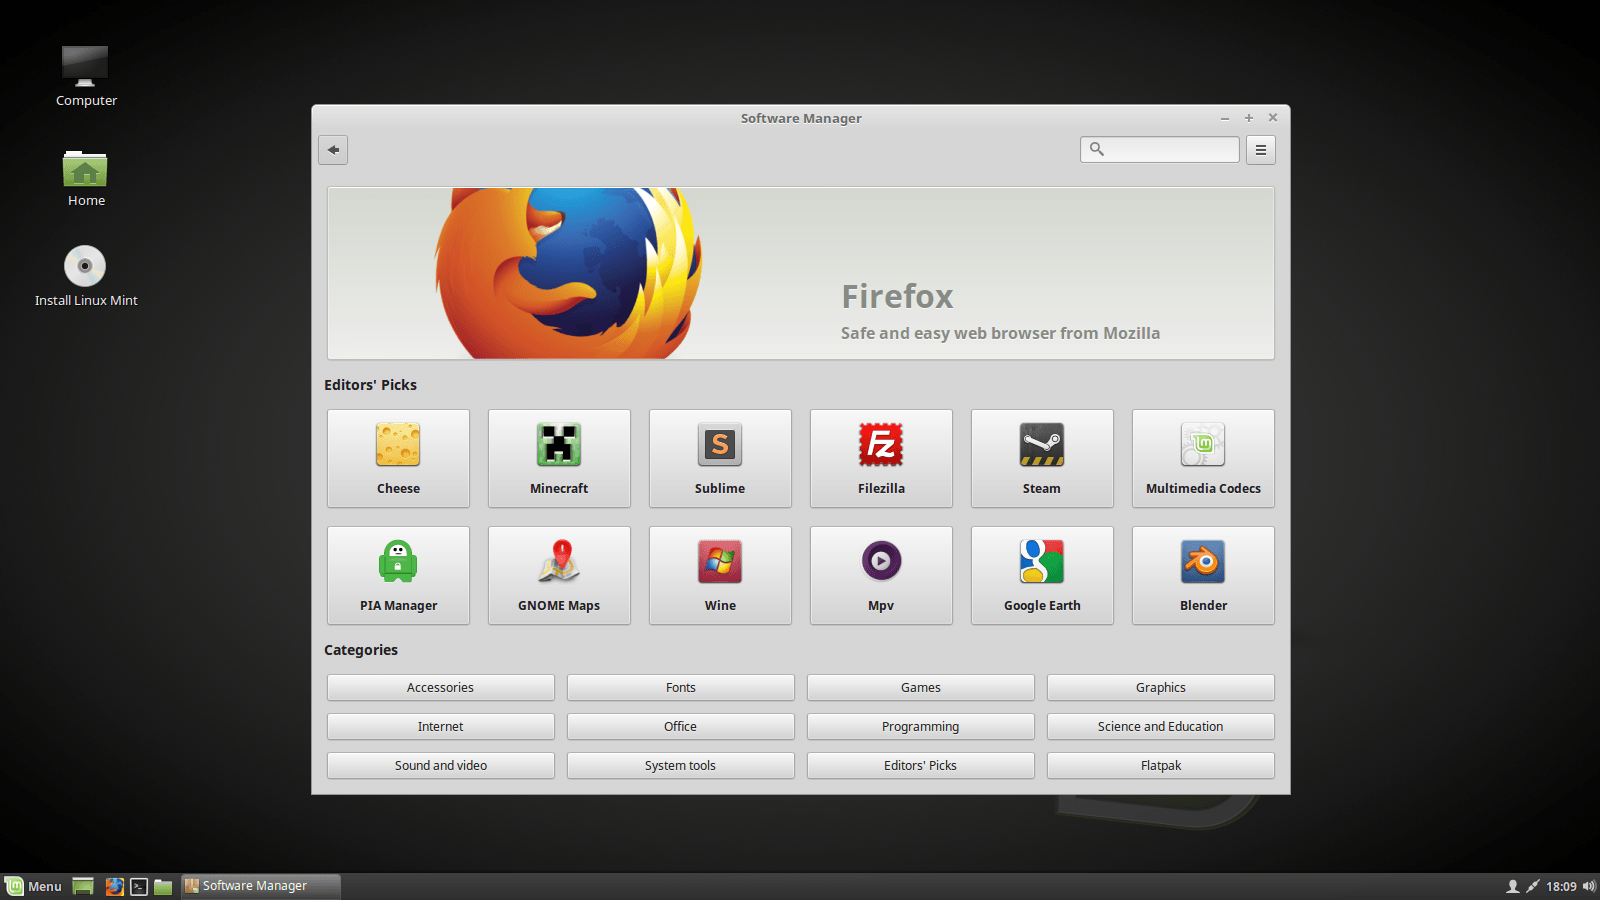This screenshot has height=900, width=1600.
Task: Go back with the arrow button
Action: pyautogui.click(x=333, y=150)
